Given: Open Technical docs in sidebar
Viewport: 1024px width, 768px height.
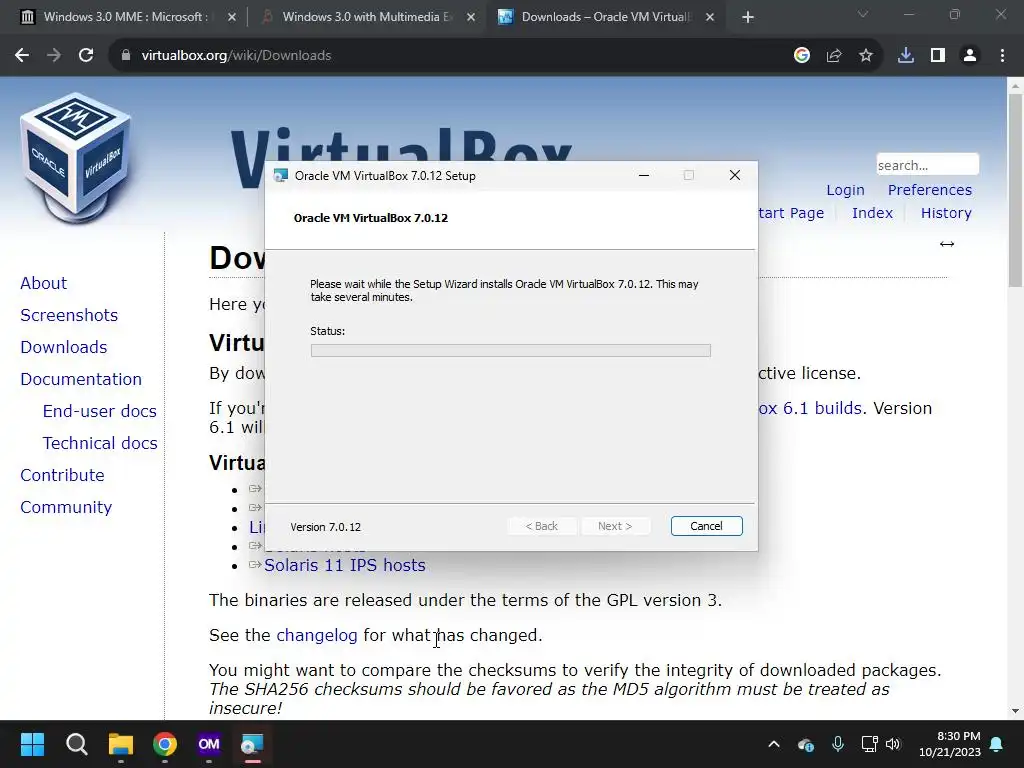Looking at the screenshot, I should point(100,443).
